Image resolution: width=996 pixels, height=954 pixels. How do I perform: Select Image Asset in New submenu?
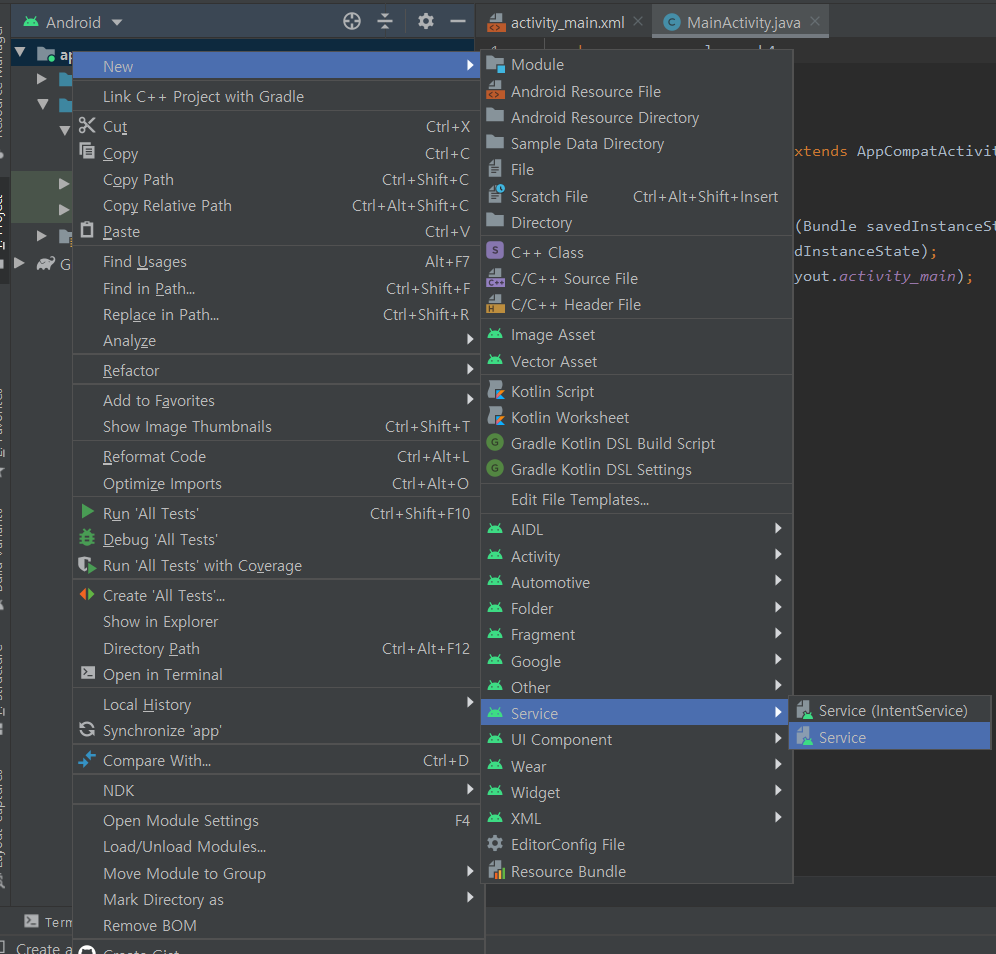(x=636, y=335)
